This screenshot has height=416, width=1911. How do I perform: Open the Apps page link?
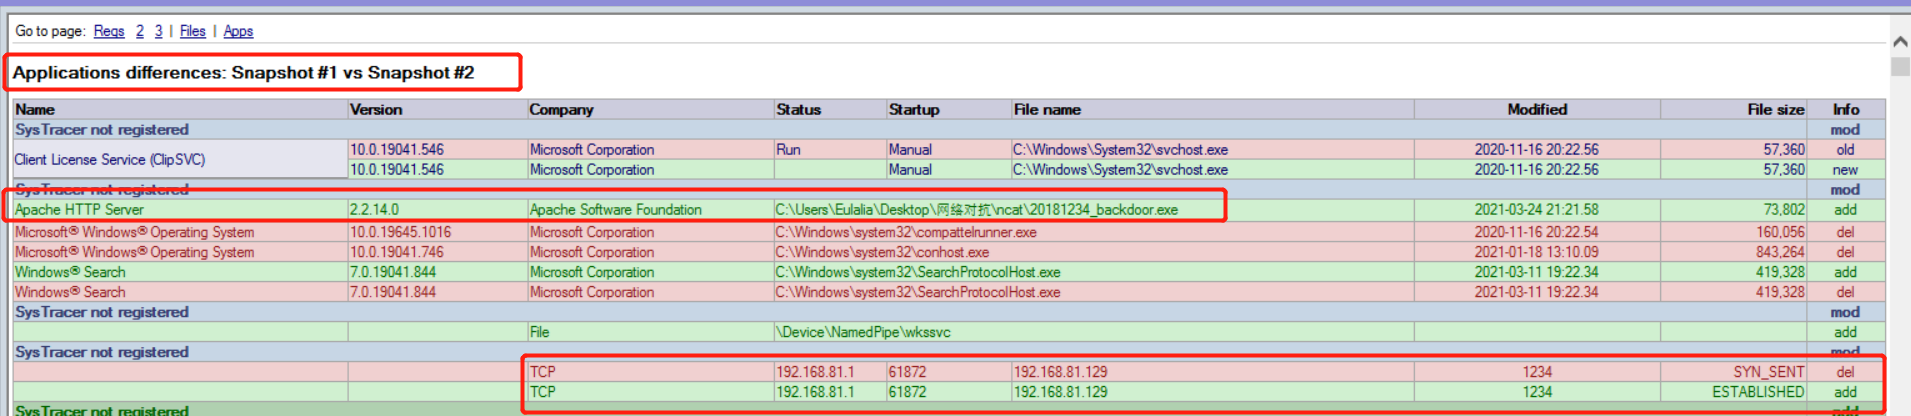click(x=238, y=31)
